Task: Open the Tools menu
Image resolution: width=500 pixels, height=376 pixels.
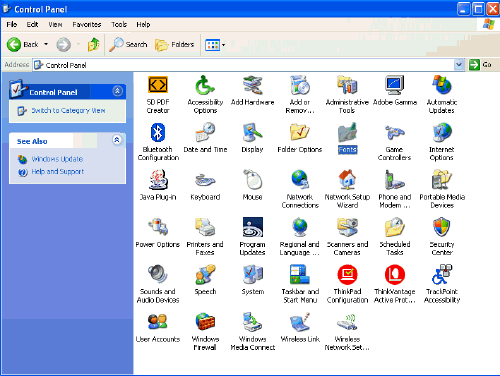Action: click(119, 24)
